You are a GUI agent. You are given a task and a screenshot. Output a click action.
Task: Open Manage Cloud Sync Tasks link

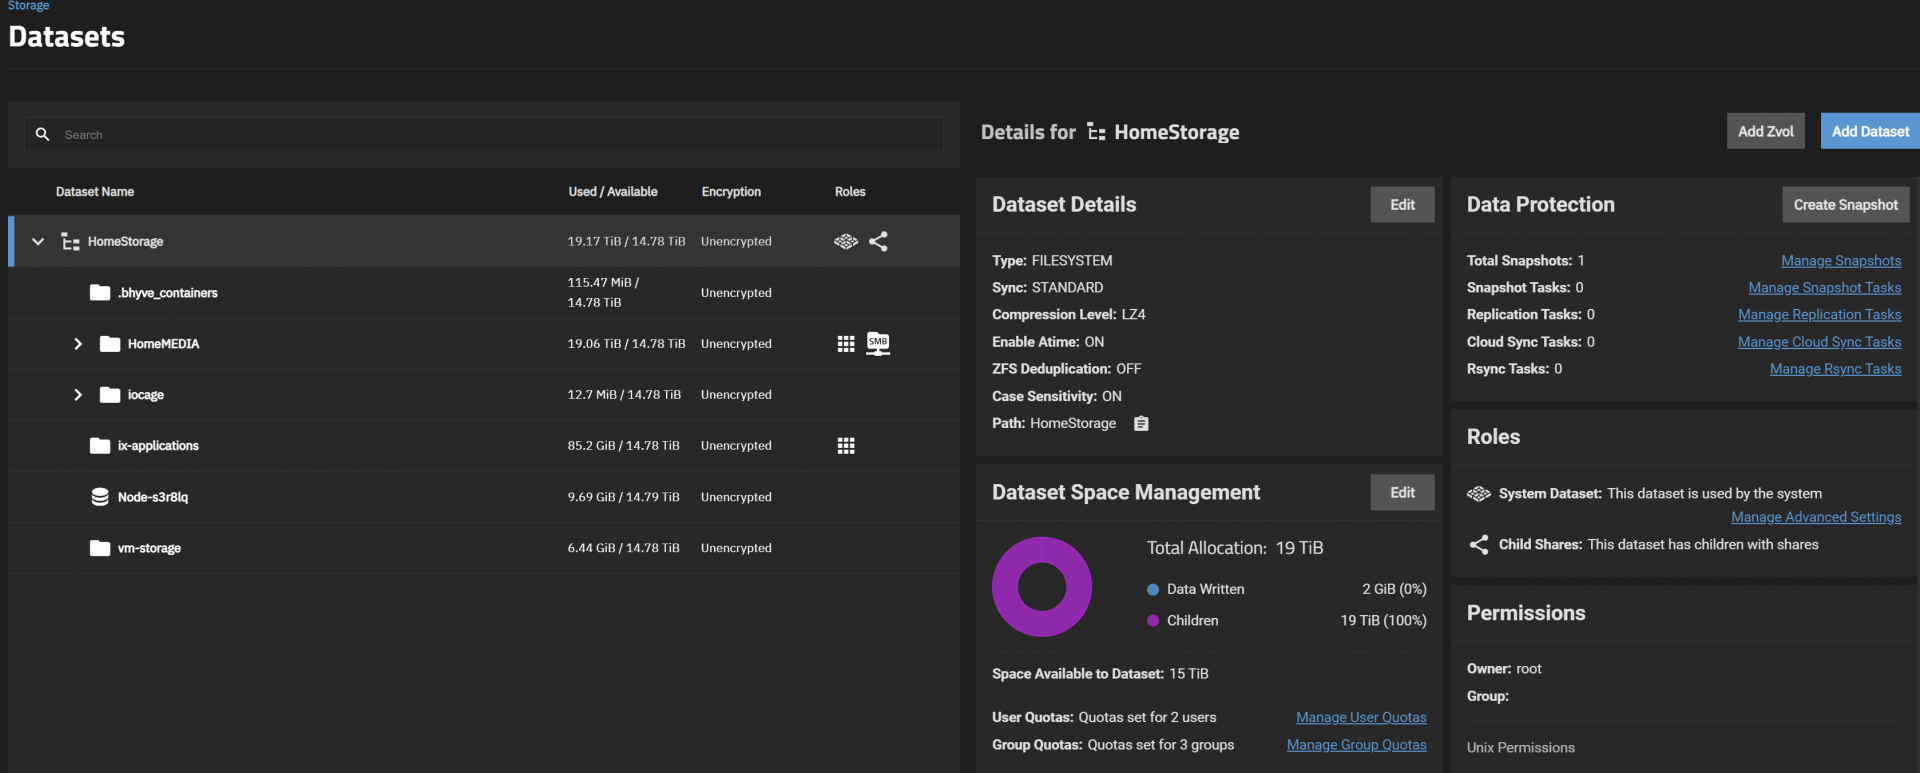coord(1820,342)
